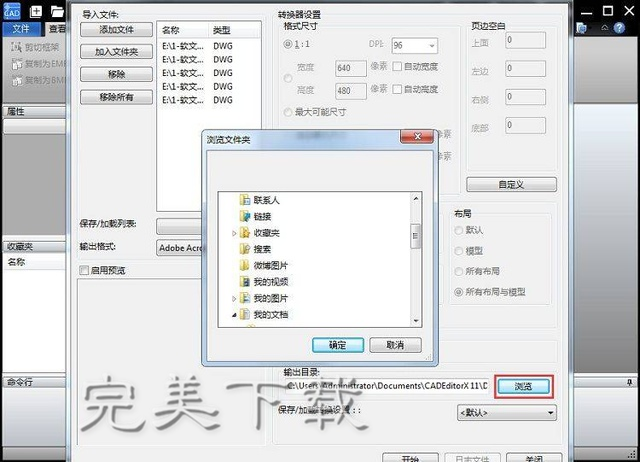
Task: Click the 自定义 button
Action: click(x=511, y=184)
